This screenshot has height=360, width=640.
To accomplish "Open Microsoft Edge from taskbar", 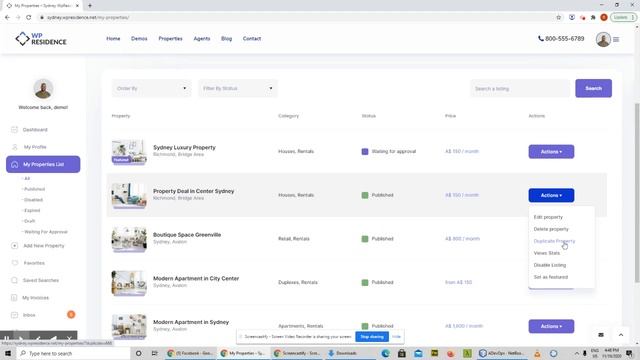I will (385, 353).
